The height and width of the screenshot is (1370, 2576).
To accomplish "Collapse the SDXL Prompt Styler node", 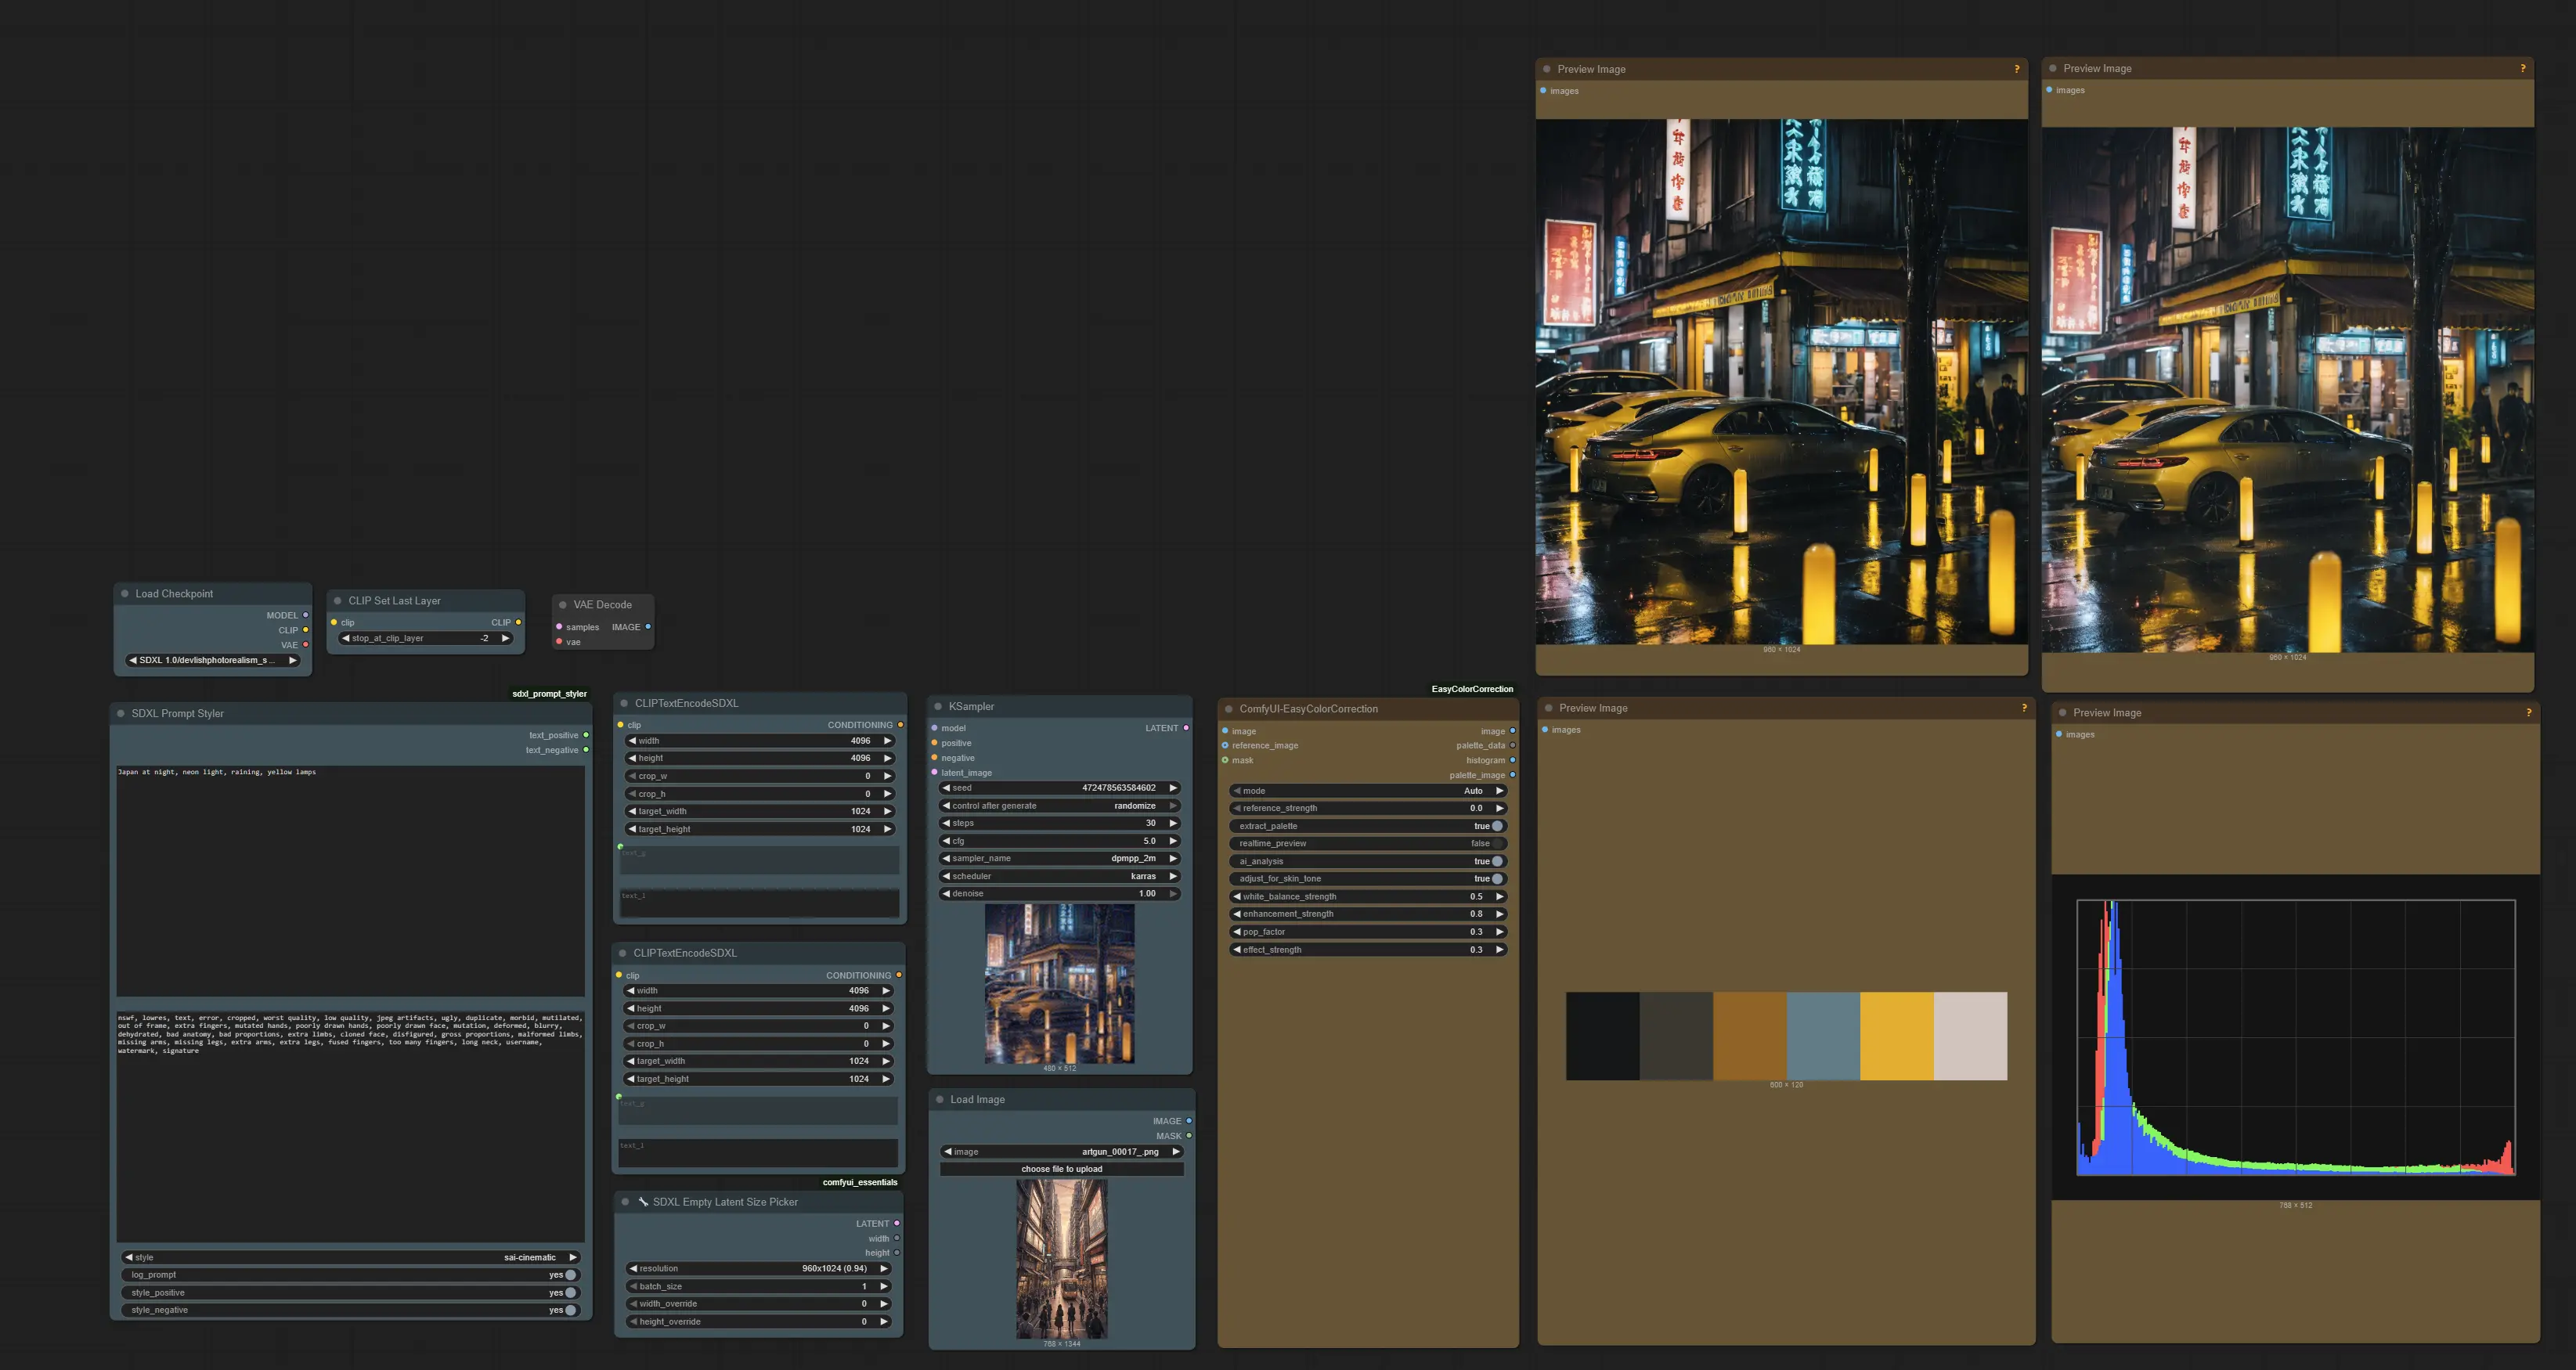I will coord(122,713).
